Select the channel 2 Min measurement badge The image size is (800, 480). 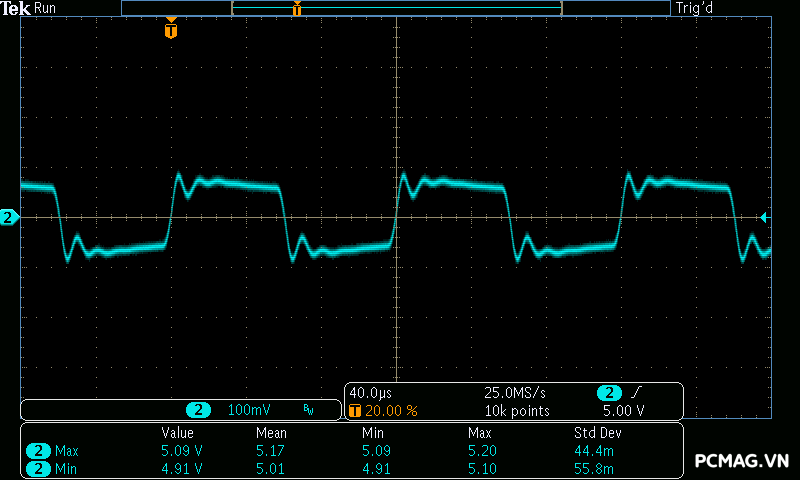coord(39,468)
